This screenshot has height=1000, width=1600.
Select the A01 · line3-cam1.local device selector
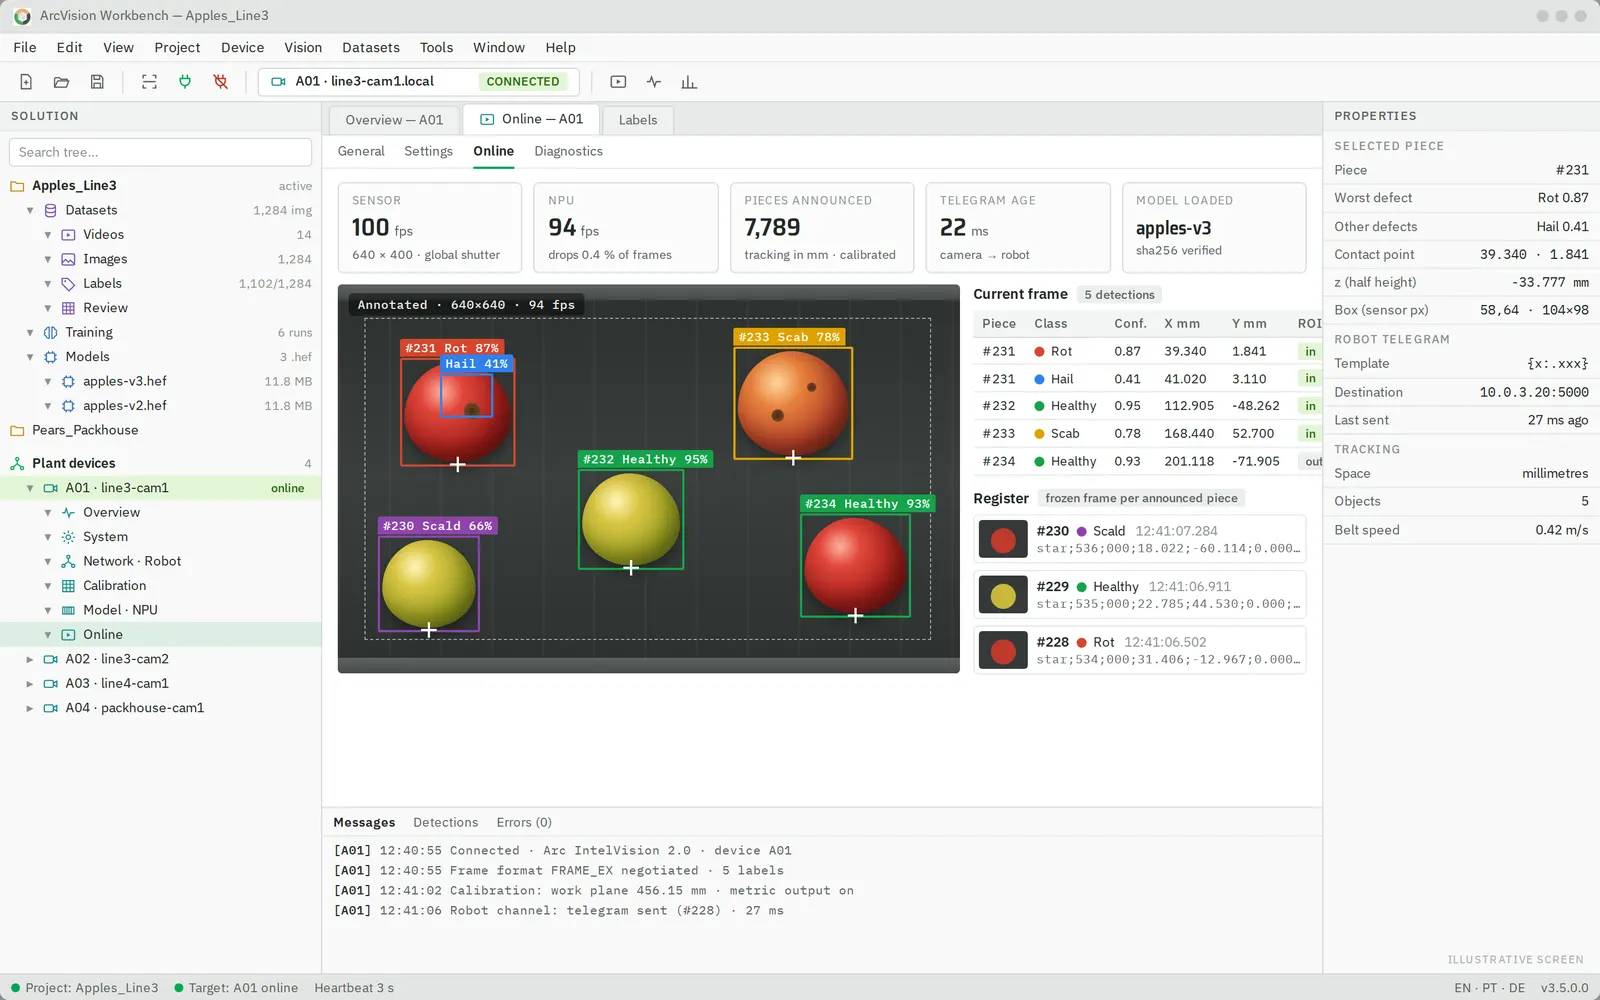pyautogui.click(x=418, y=82)
